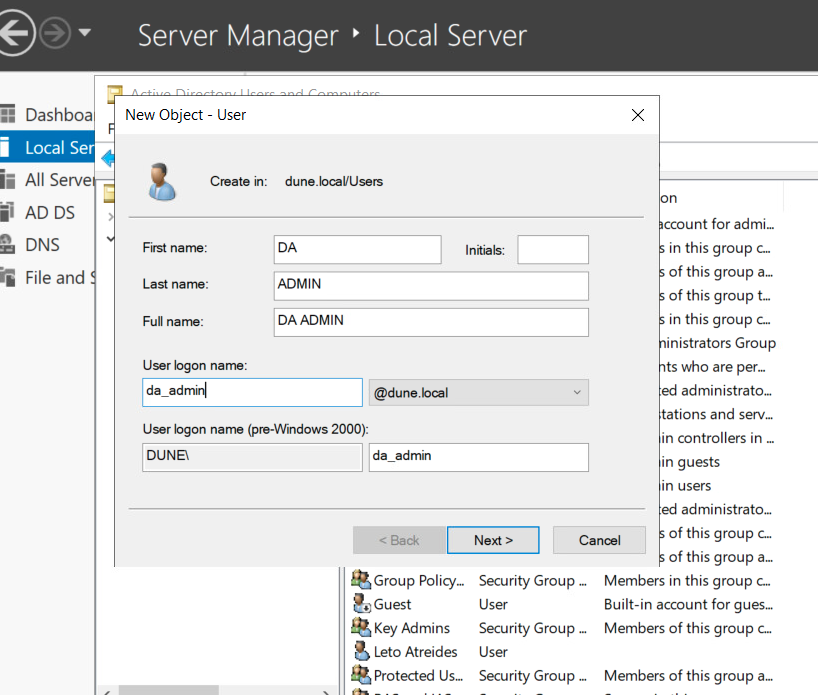Open All Servers in the sidebar
This screenshot has width=818, height=695.
point(59,180)
